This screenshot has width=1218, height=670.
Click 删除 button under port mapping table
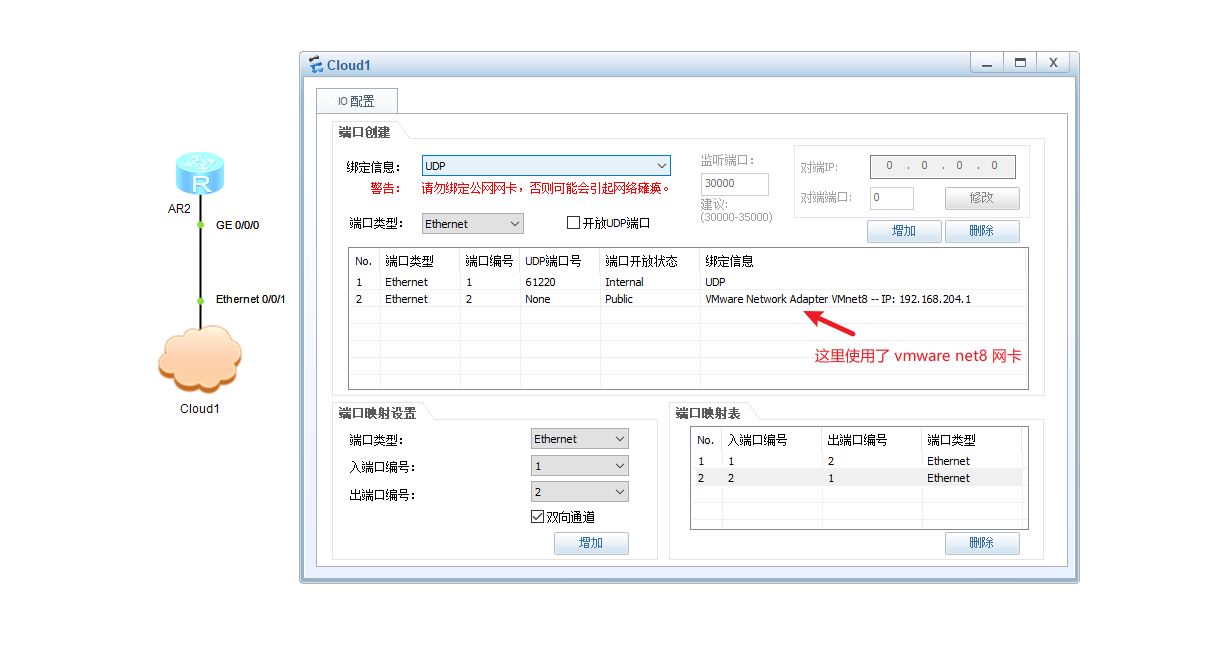tap(982, 543)
